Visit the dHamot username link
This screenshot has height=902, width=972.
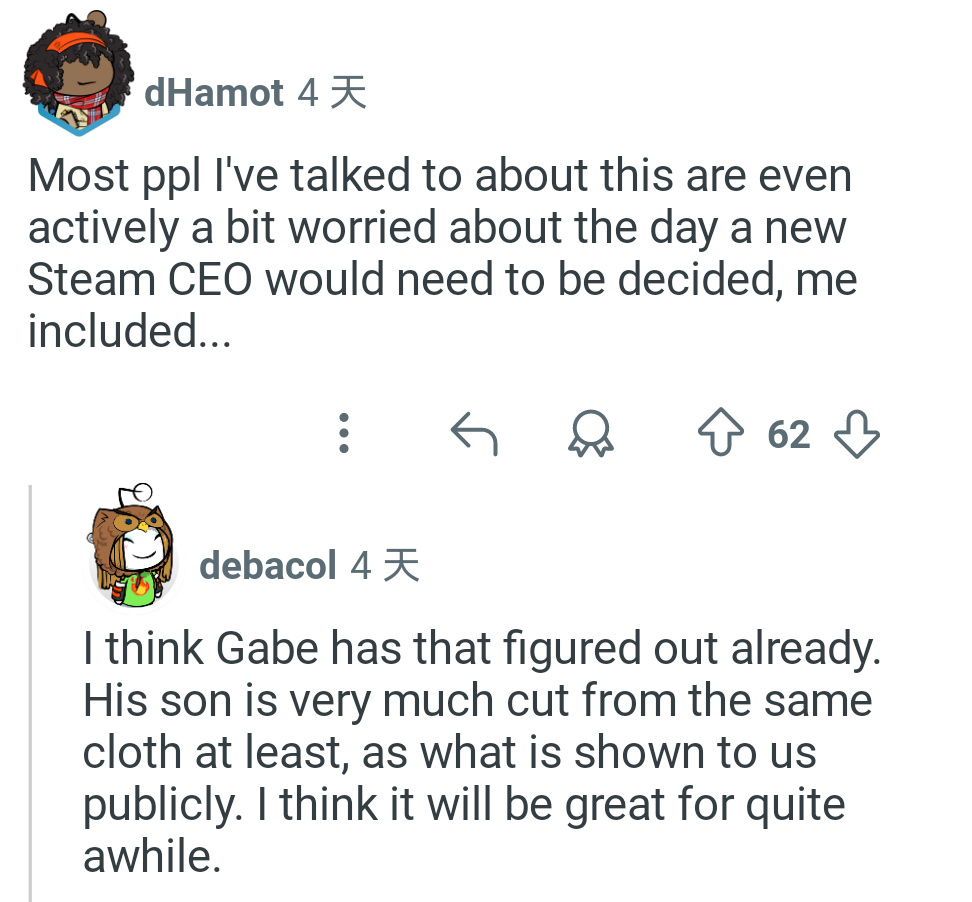coord(214,93)
